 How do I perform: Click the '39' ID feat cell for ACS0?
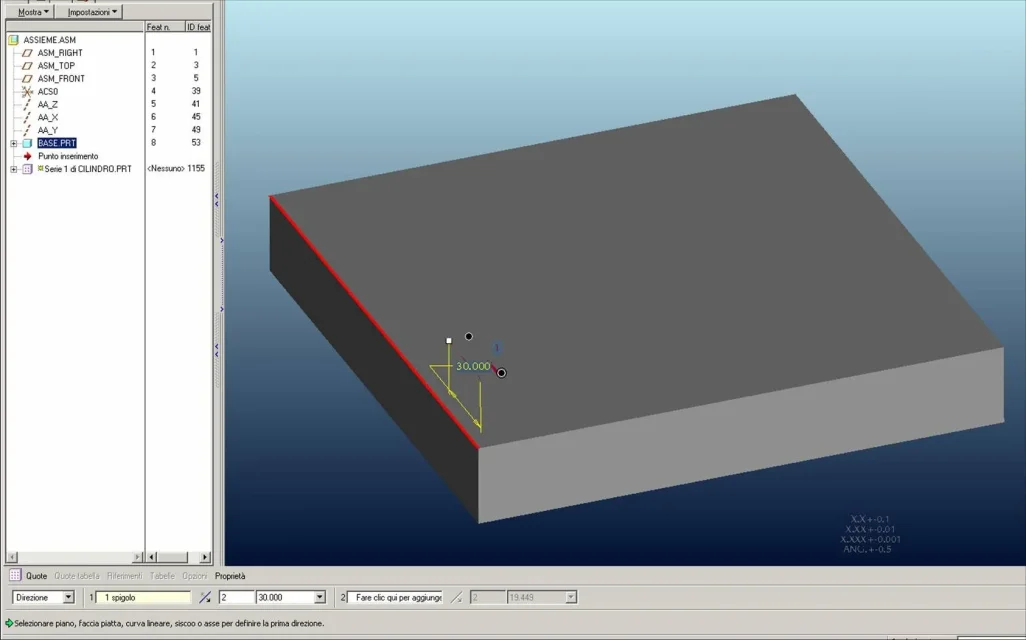point(196,91)
